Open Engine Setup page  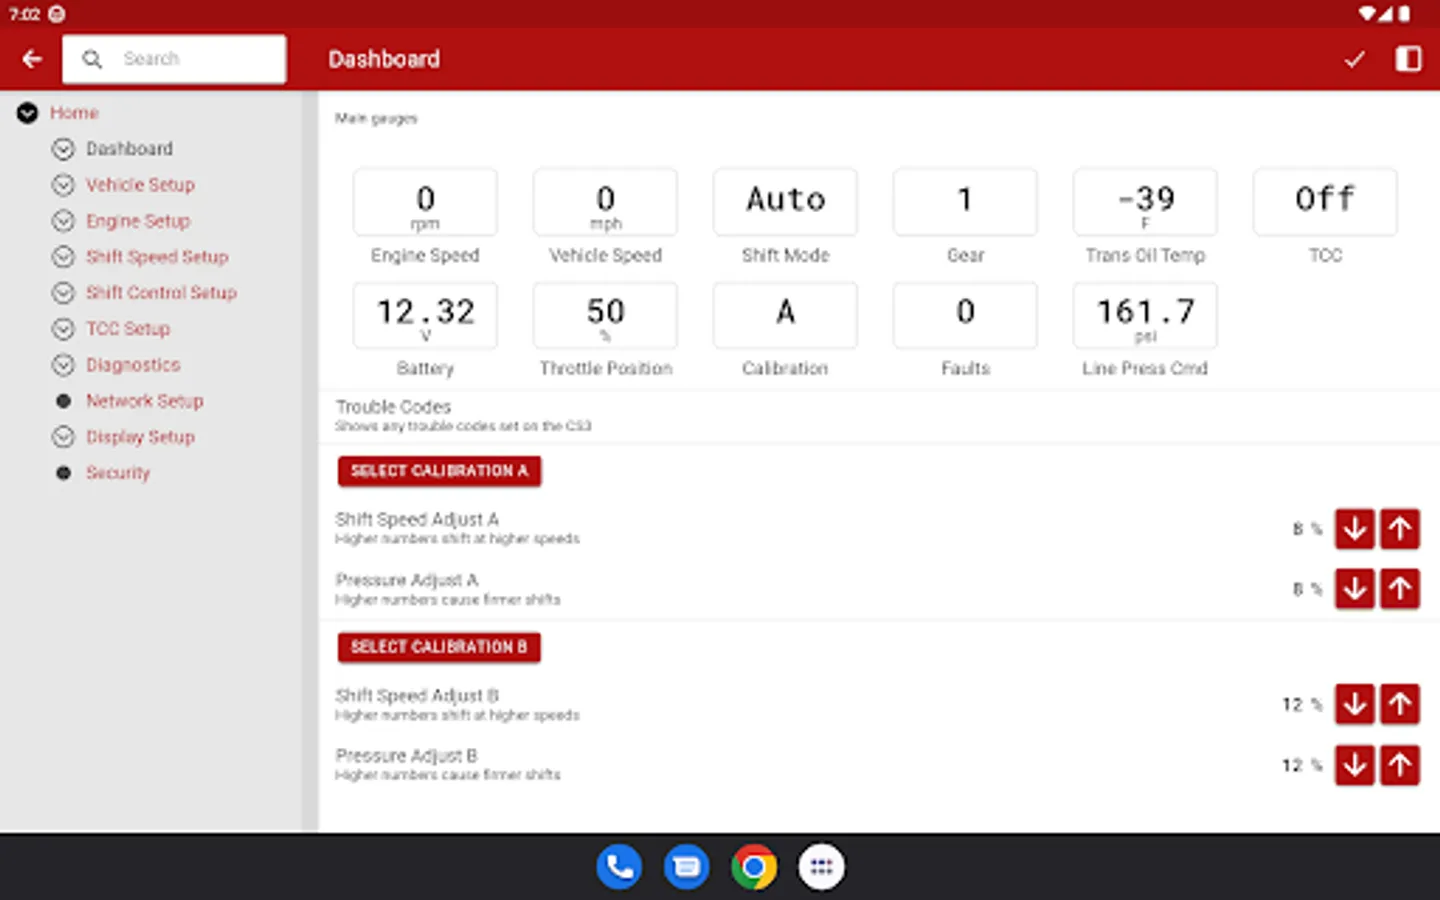coord(137,221)
